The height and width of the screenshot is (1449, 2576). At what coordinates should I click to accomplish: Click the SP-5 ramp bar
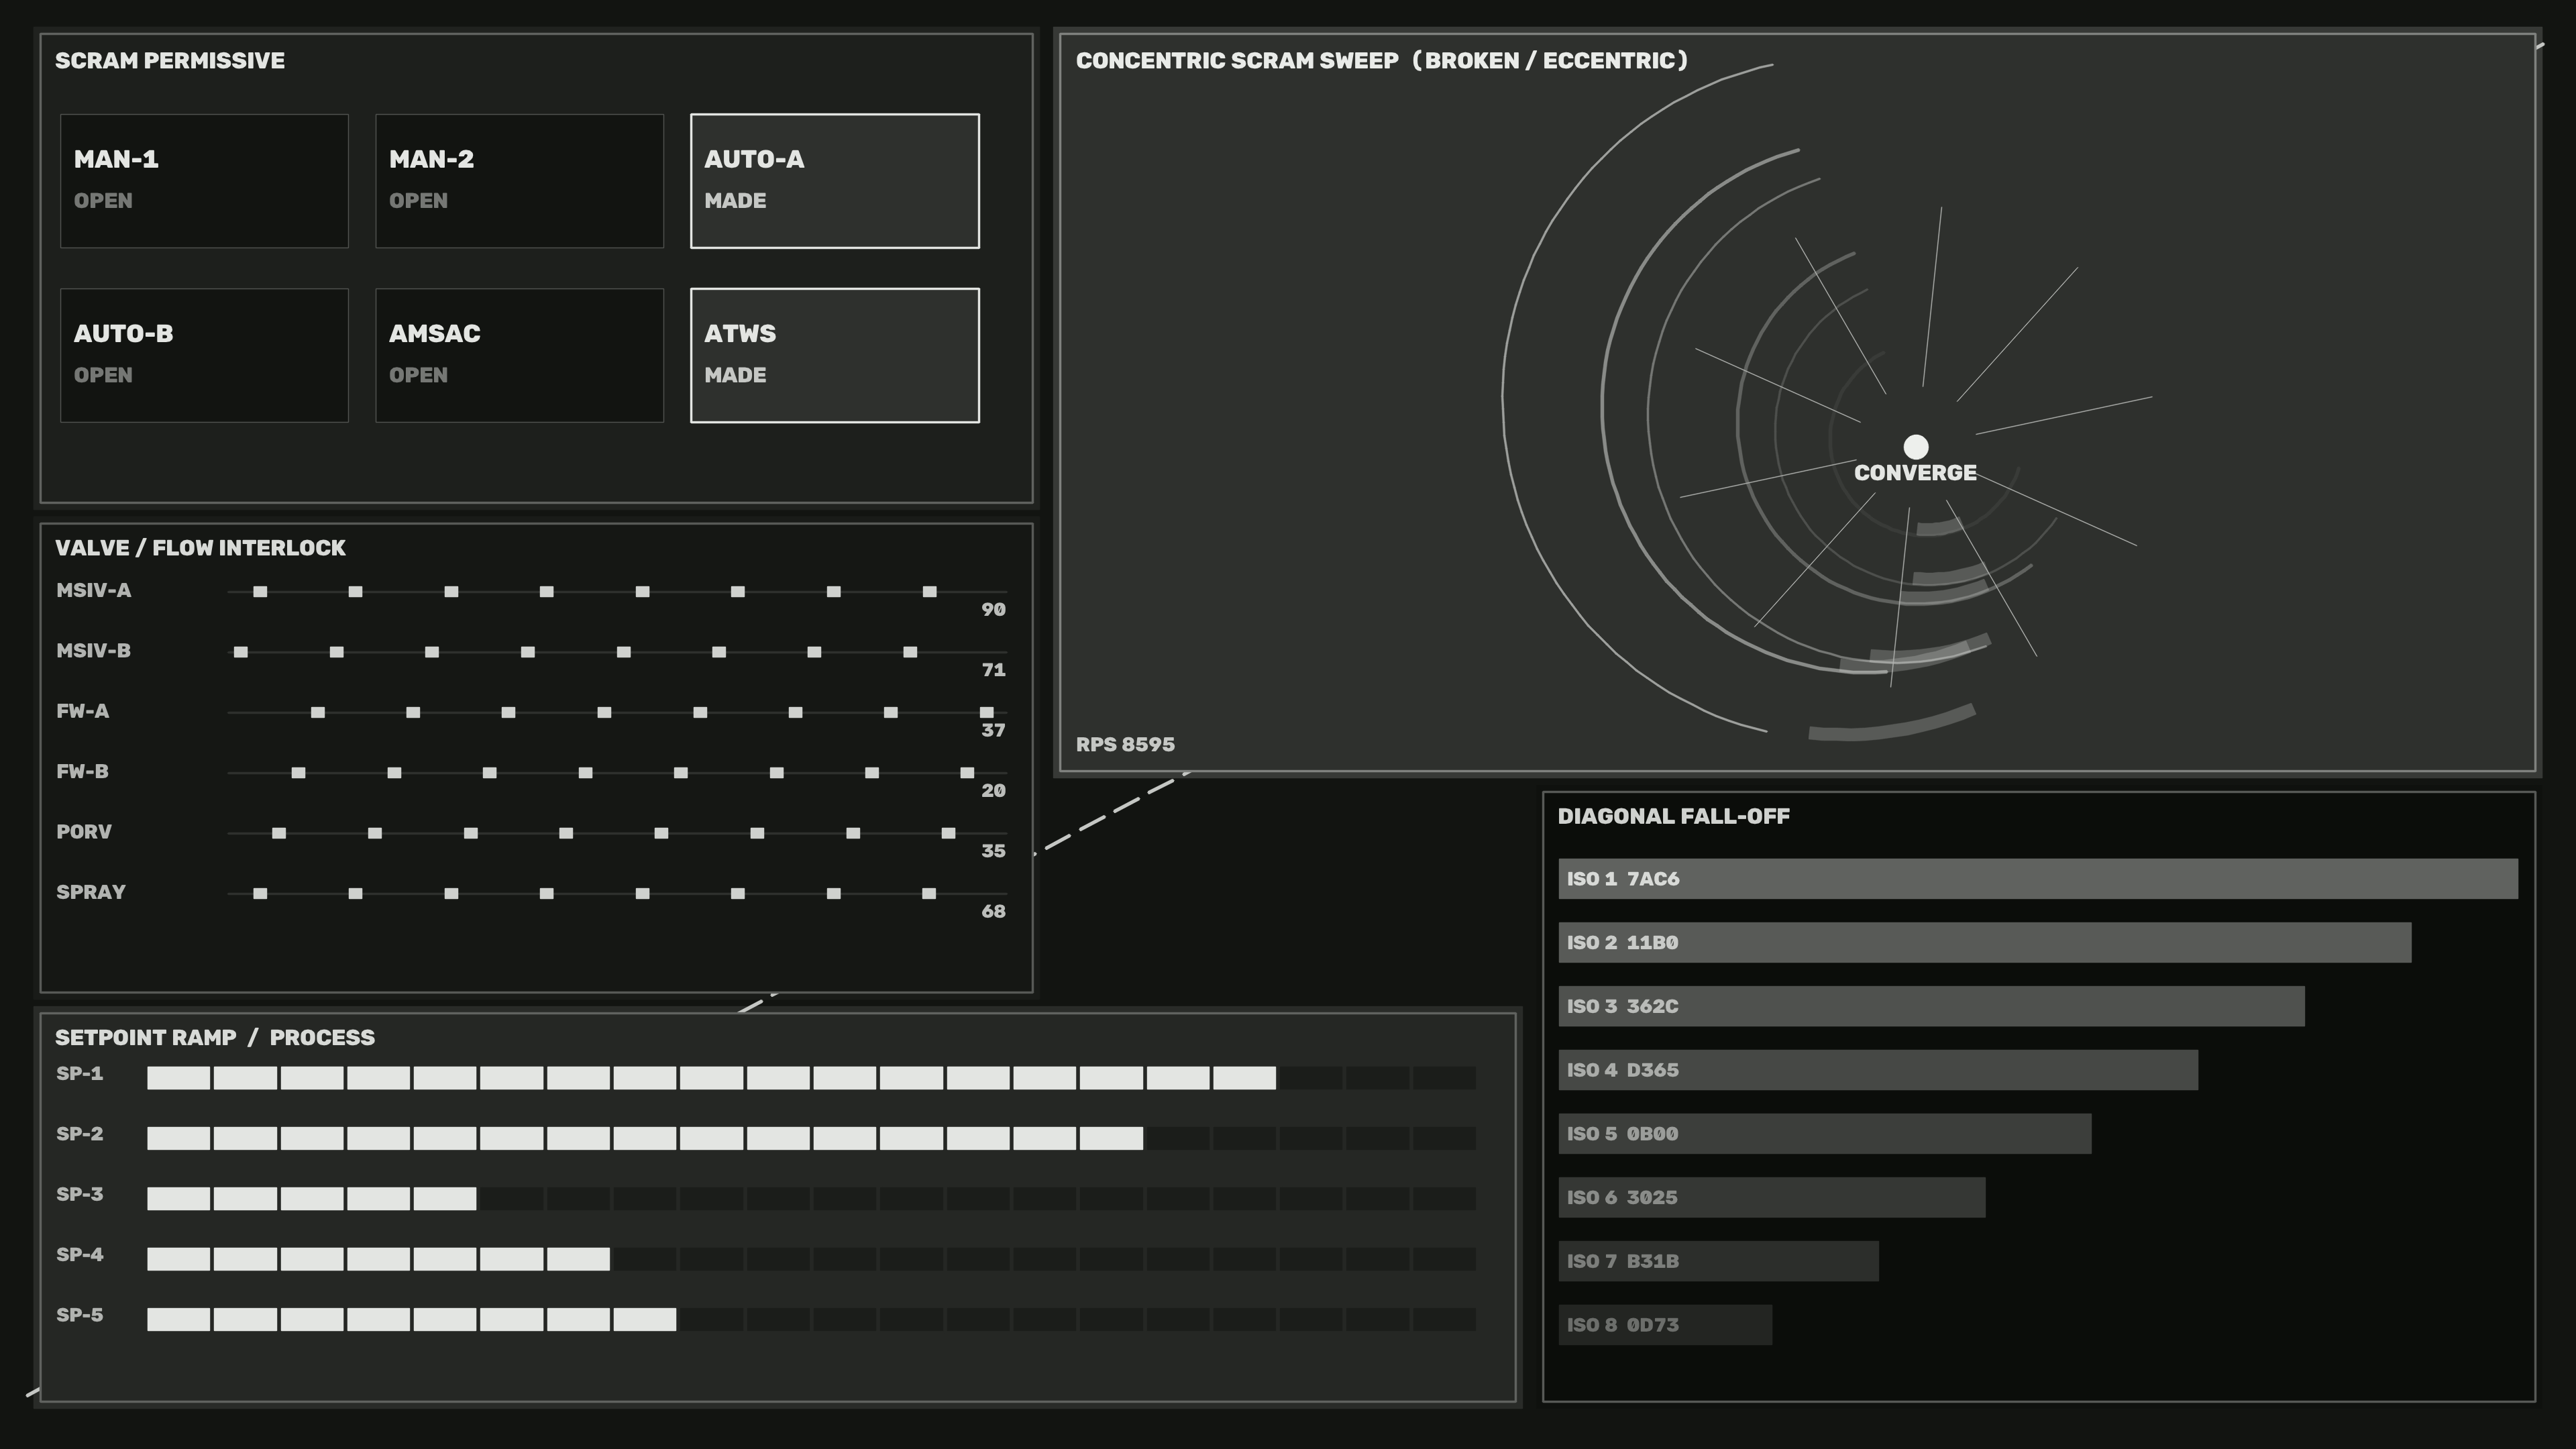point(811,1319)
